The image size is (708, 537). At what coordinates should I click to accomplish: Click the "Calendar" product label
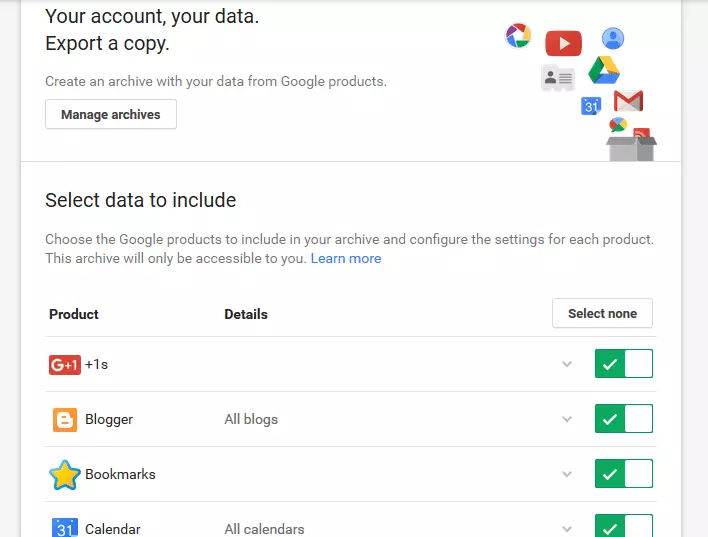click(113, 529)
